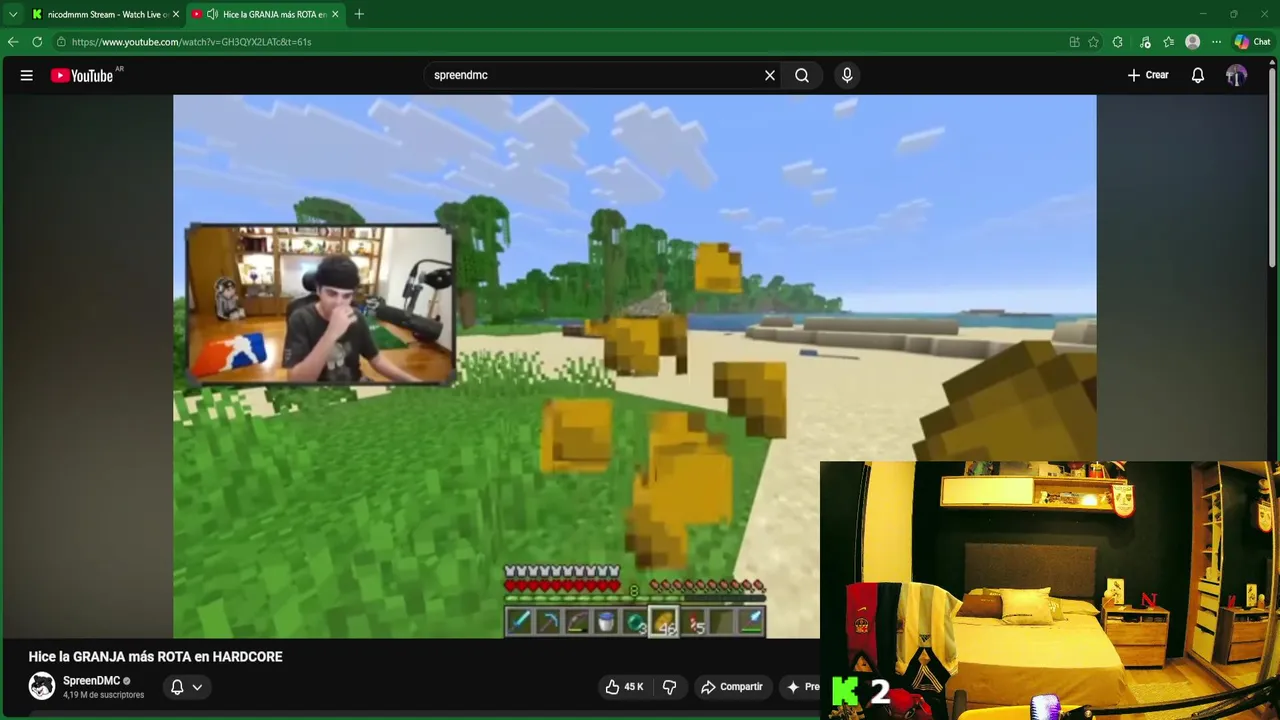Screen dimensions: 1280x720
Task: Like the video with 45 K thumbs up
Action: (x=624, y=687)
